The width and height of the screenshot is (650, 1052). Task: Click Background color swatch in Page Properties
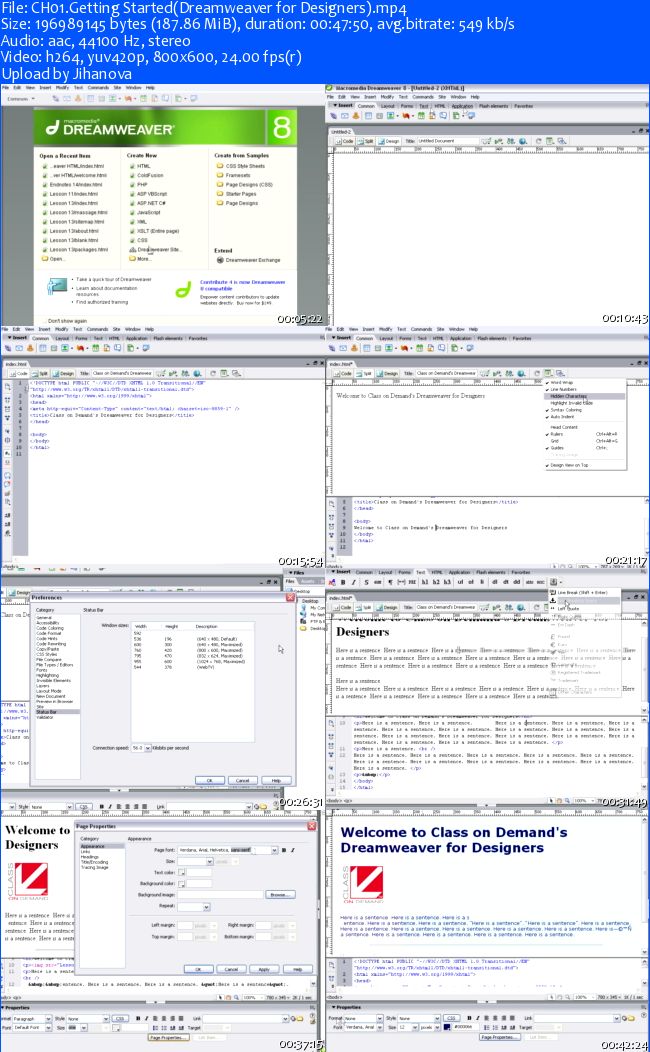click(181, 884)
